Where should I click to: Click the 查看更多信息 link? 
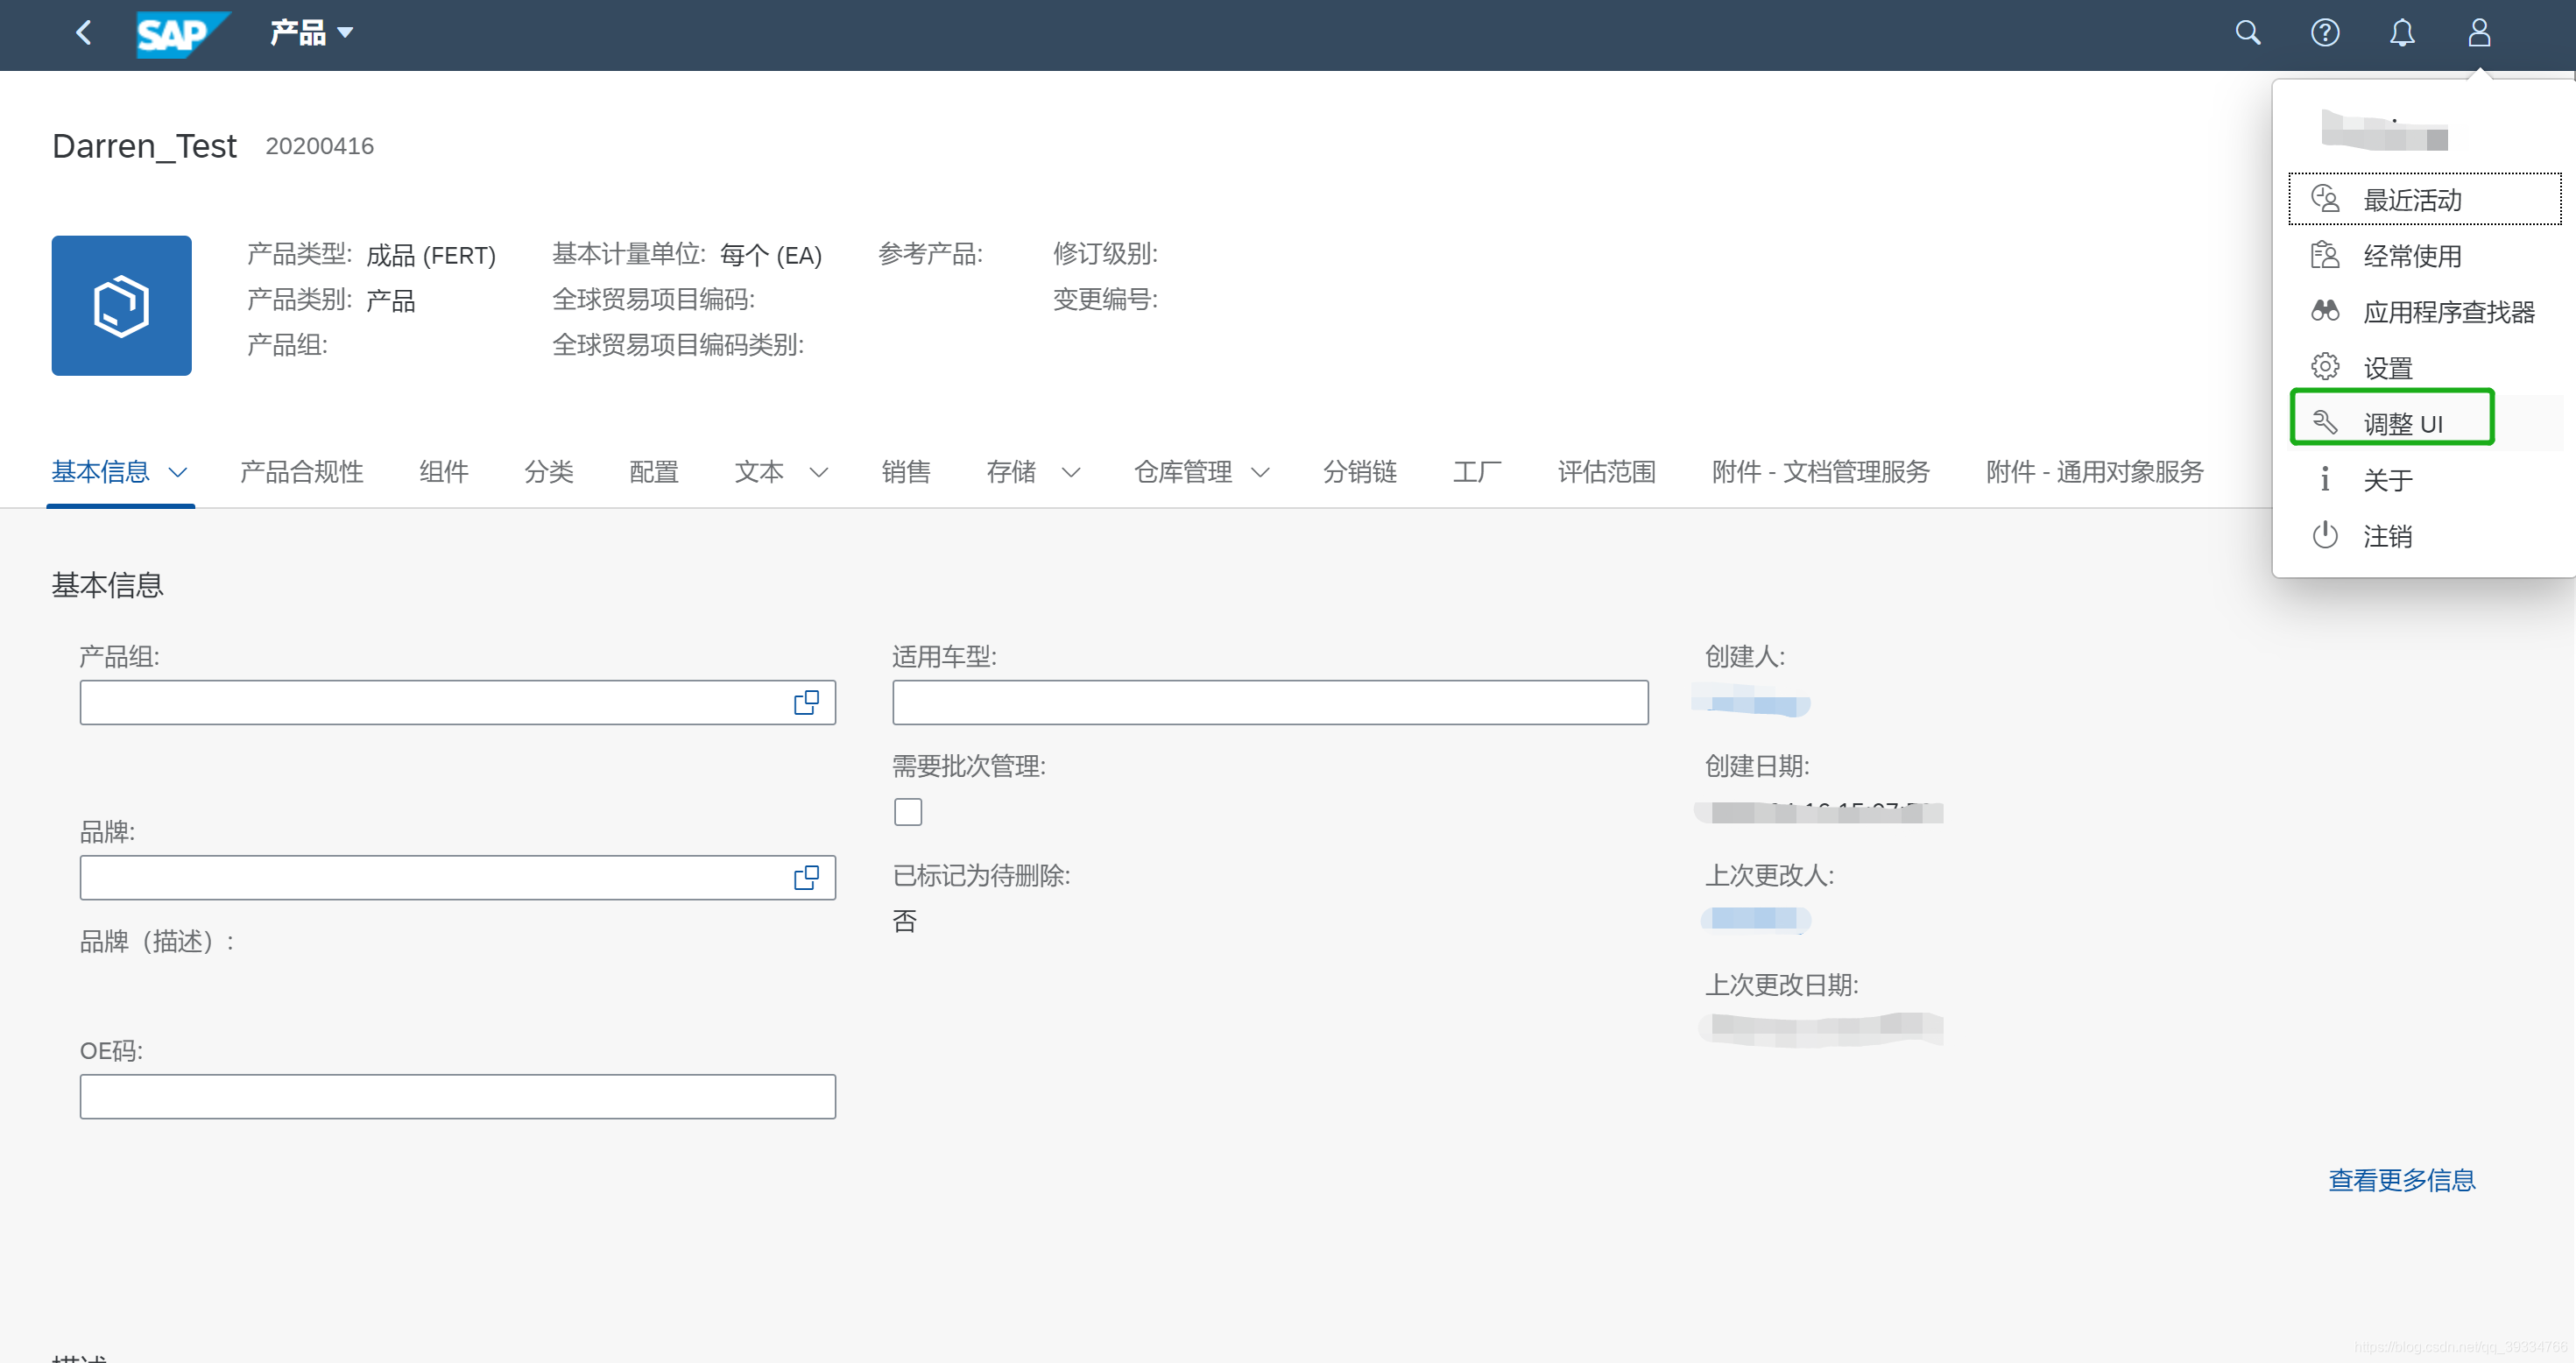click(2401, 1179)
